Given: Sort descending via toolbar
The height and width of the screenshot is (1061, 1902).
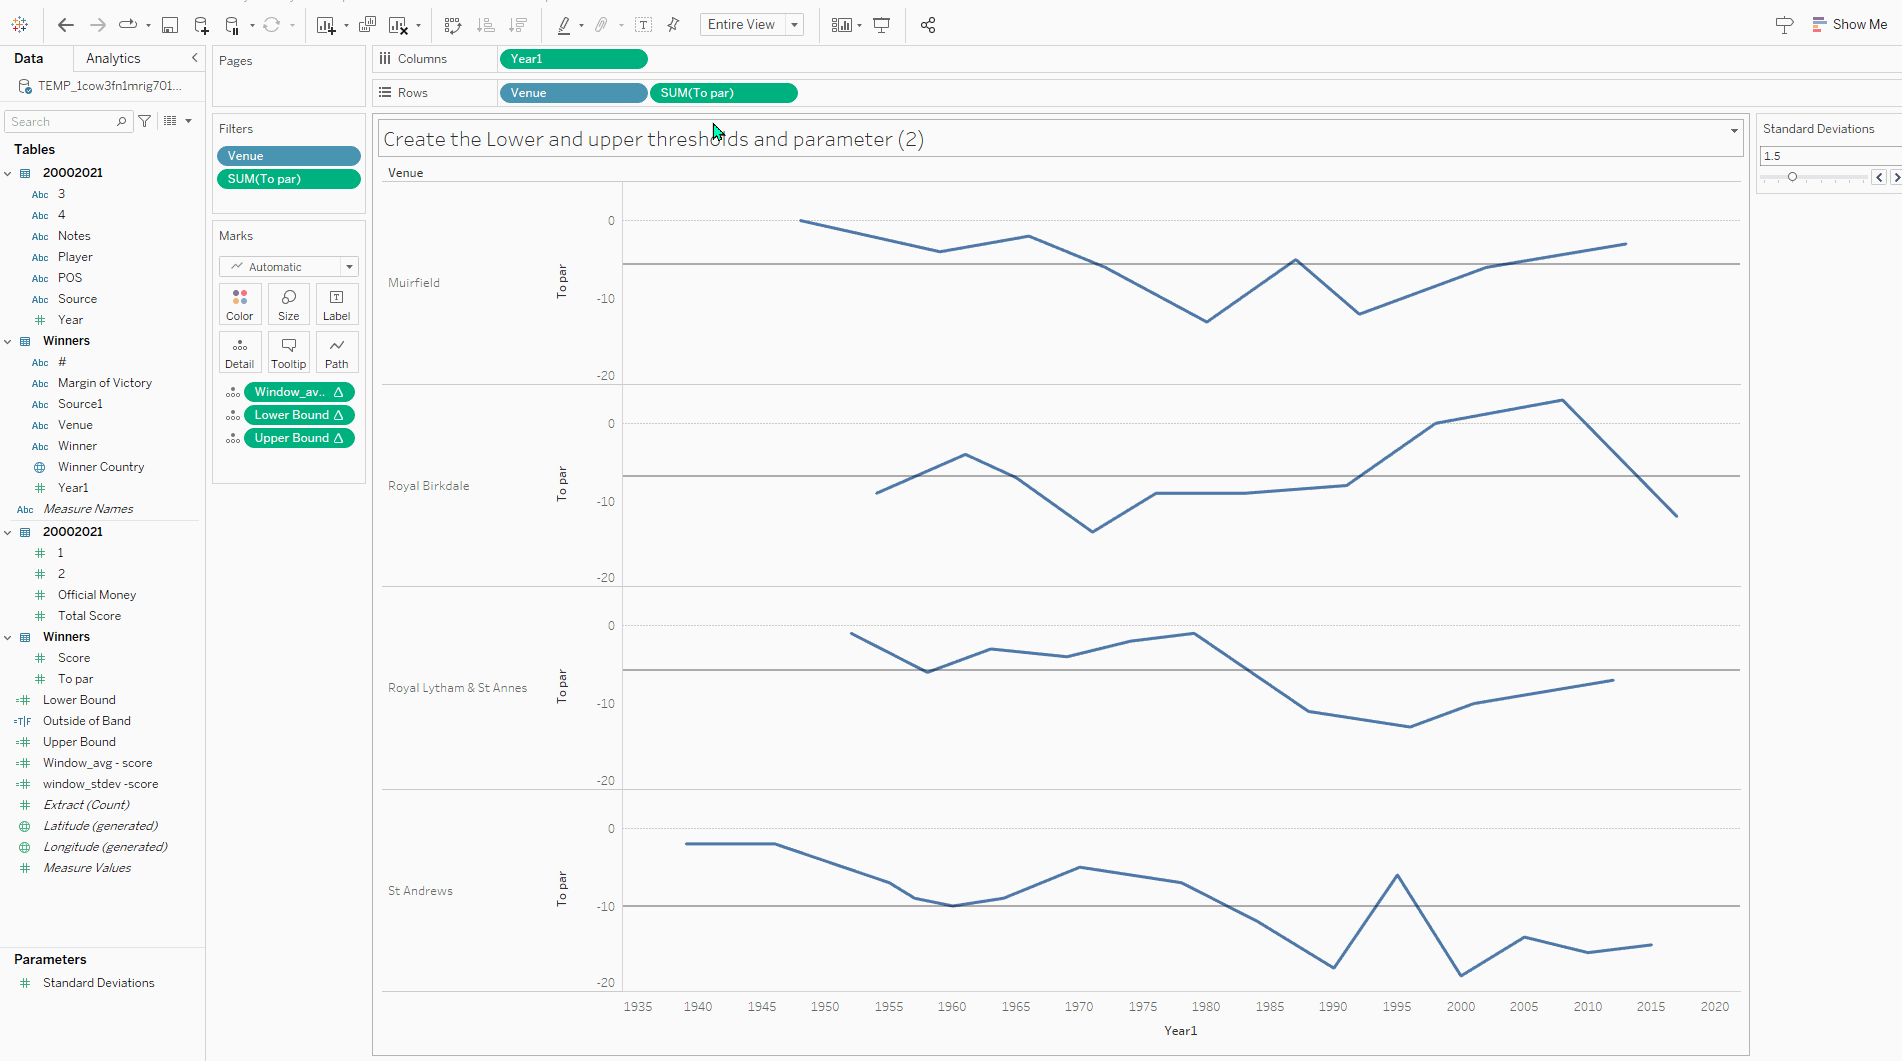Looking at the screenshot, I should (518, 25).
